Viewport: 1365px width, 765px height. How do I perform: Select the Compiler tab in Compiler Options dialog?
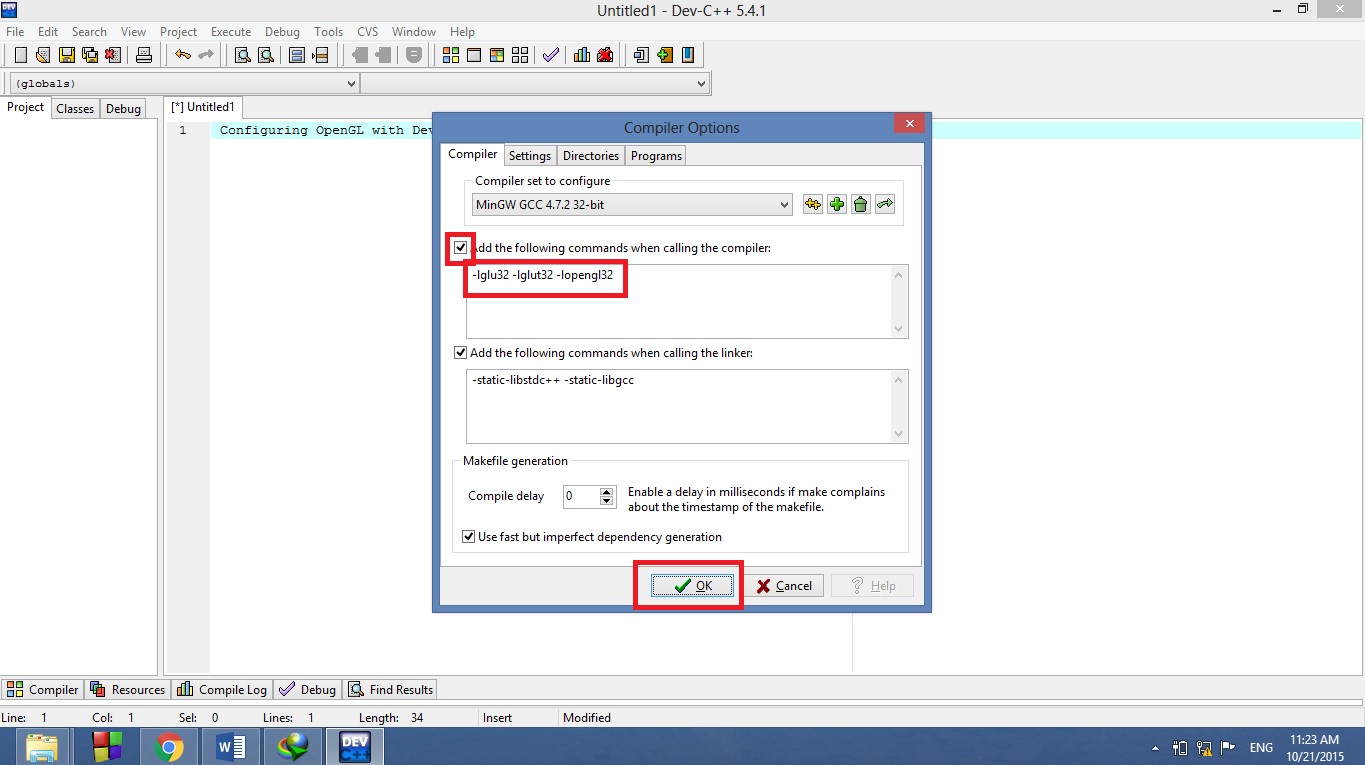(x=472, y=154)
